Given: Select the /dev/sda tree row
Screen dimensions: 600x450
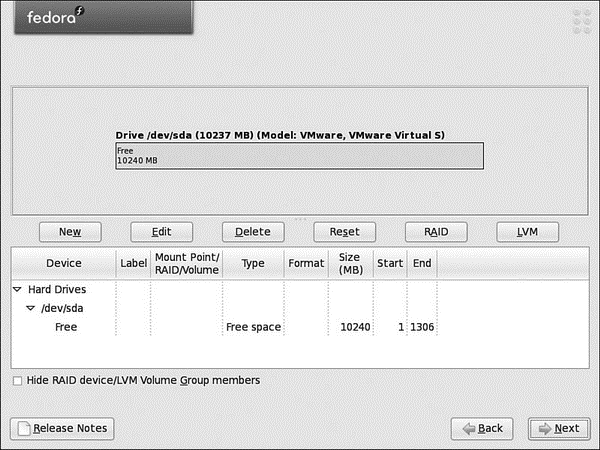Looking at the screenshot, I should 300,308.
